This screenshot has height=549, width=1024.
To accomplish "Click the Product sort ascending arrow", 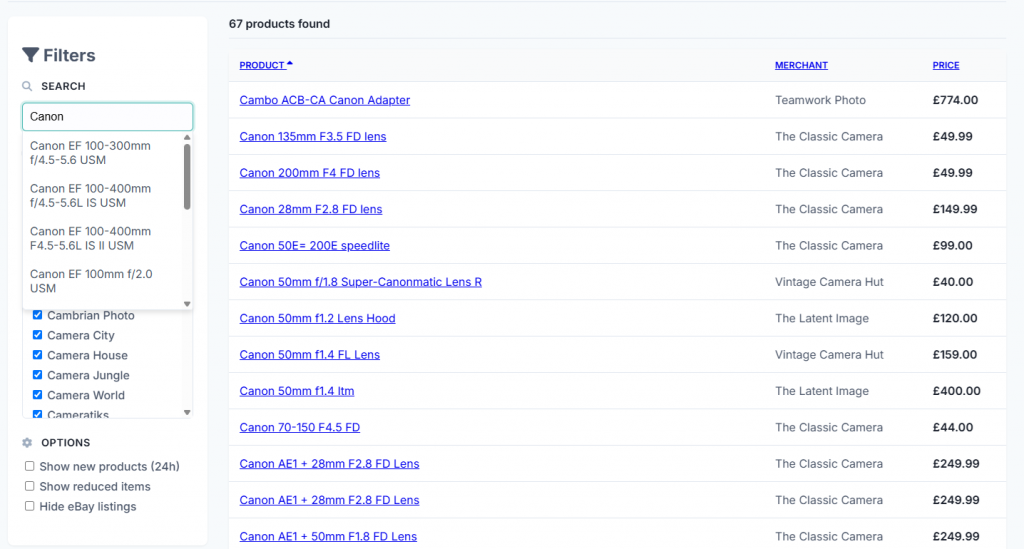I will (x=290, y=64).
